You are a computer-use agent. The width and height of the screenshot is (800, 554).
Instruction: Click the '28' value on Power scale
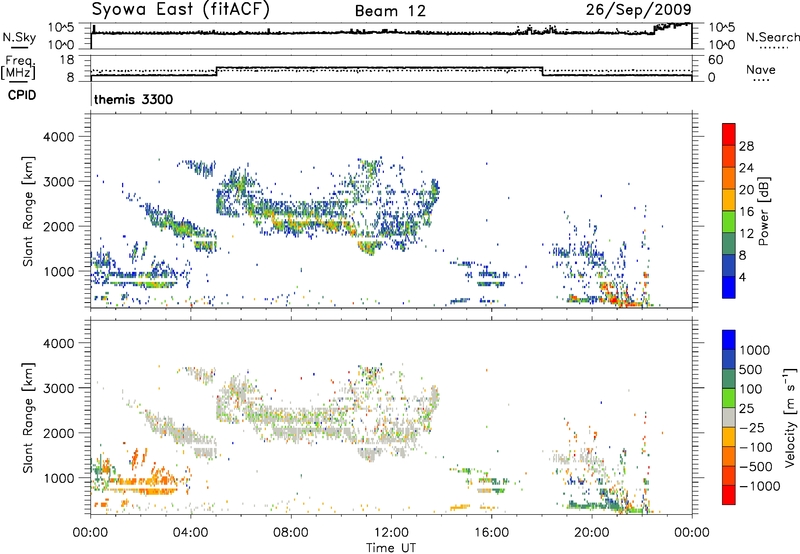pyautogui.click(x=746, y=146)
